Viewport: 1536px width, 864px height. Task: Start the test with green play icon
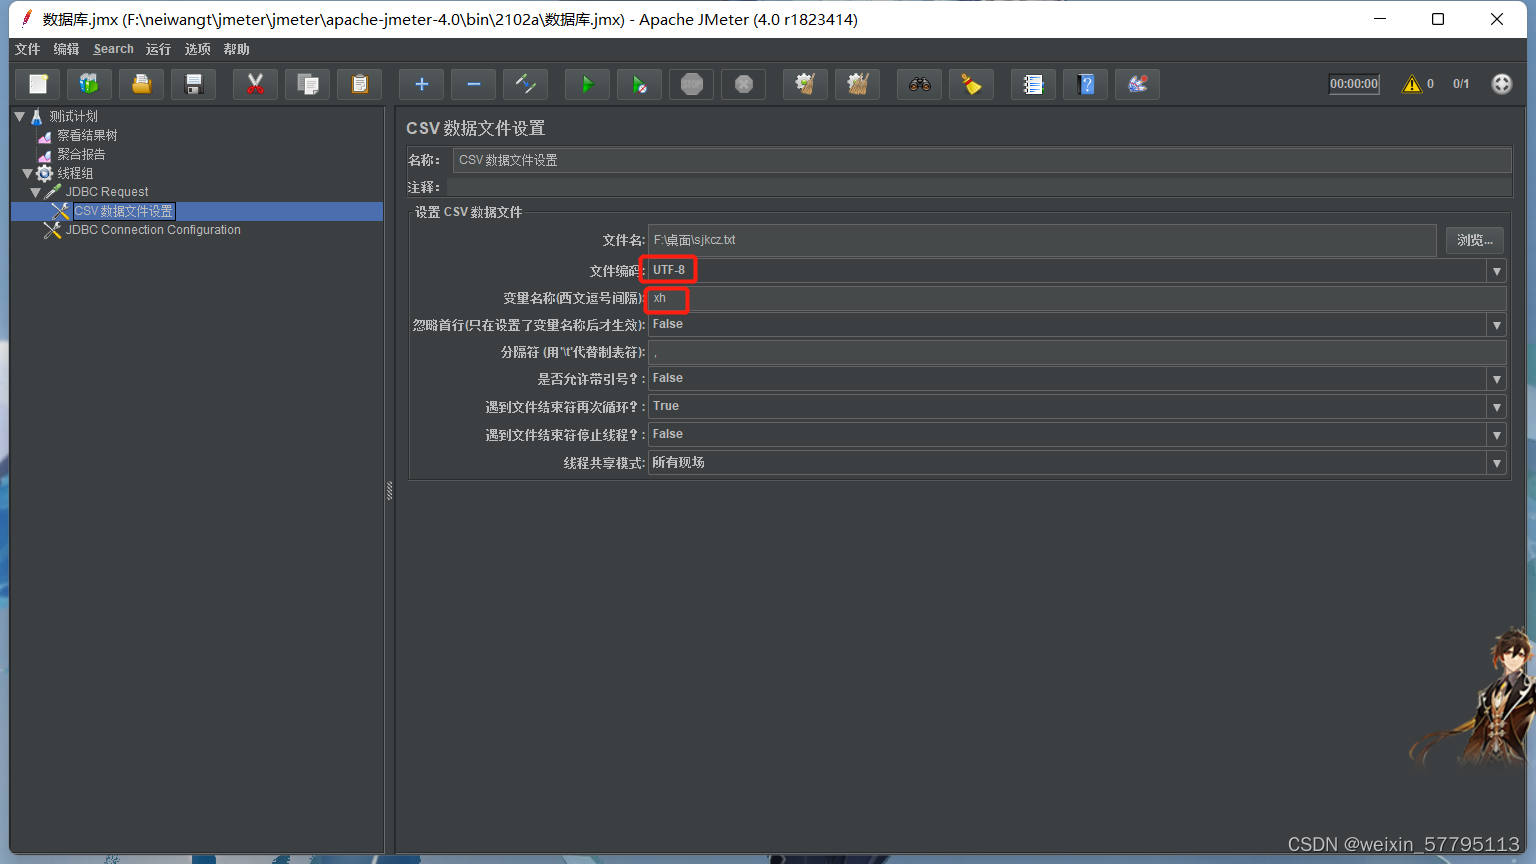587,84
